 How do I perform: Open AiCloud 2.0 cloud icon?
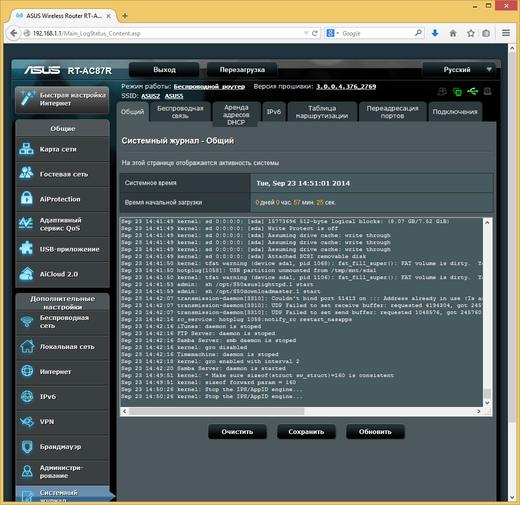click(26, 274)
